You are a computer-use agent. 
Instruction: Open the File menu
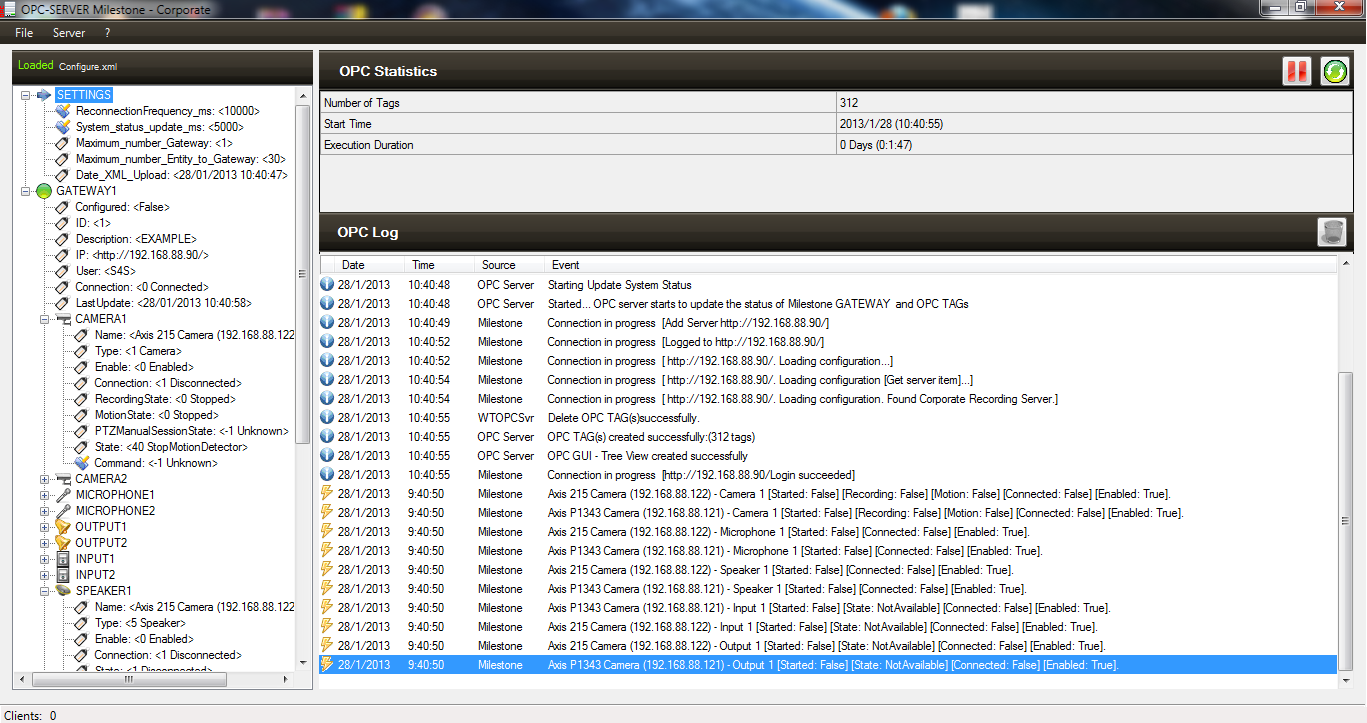(x=24, y=33)
